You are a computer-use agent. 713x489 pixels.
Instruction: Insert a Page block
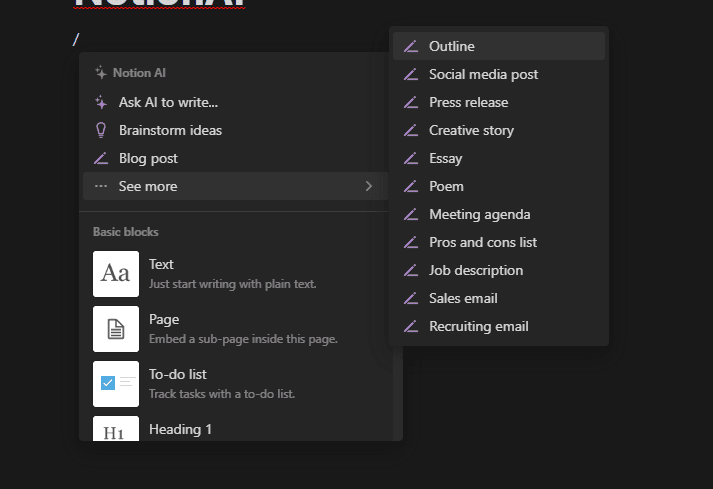pyautogui.click(x=236, y=329)
